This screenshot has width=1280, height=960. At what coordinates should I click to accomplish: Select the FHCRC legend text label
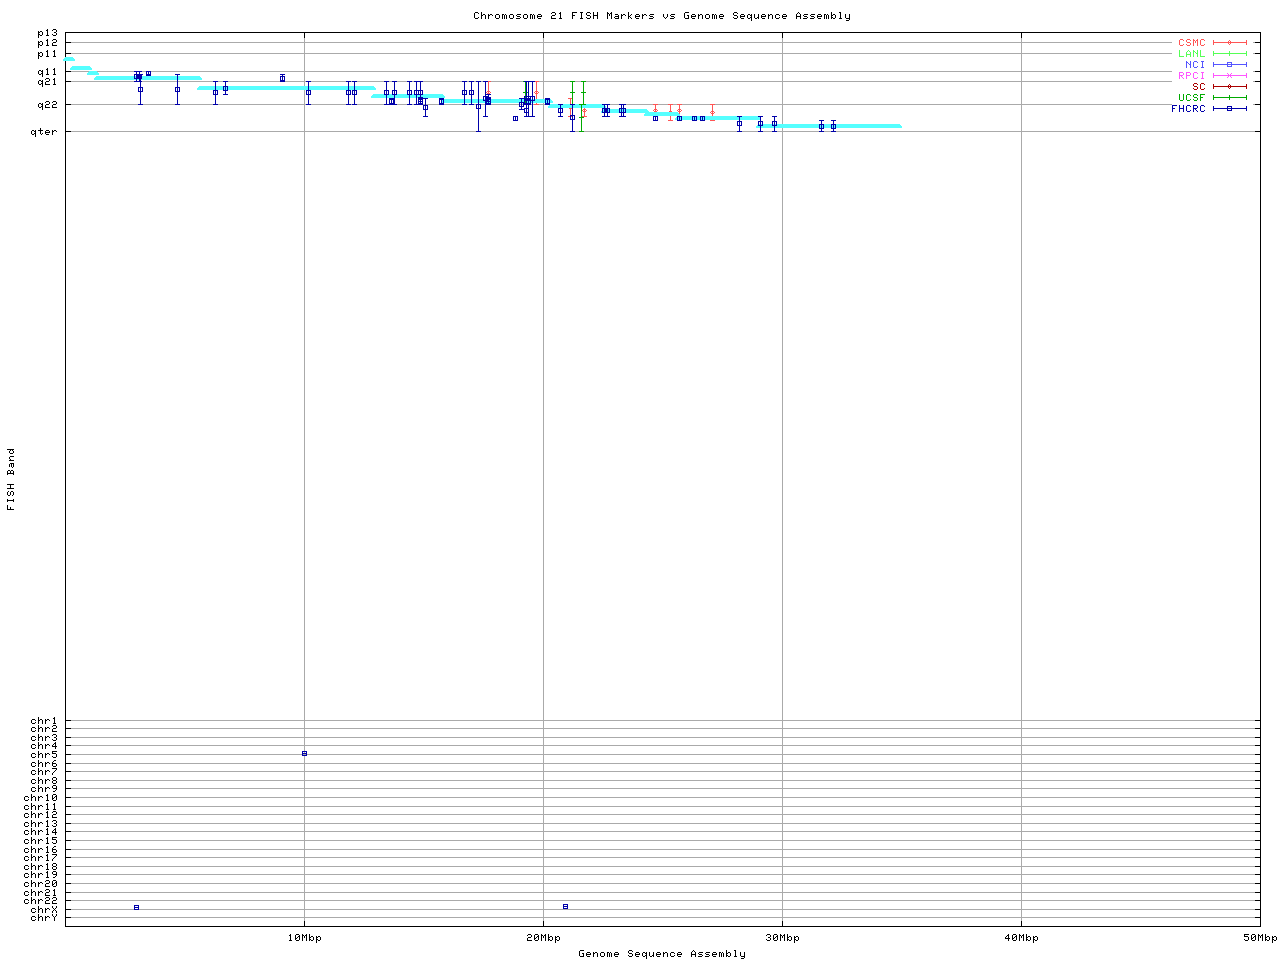[1188, 109]
